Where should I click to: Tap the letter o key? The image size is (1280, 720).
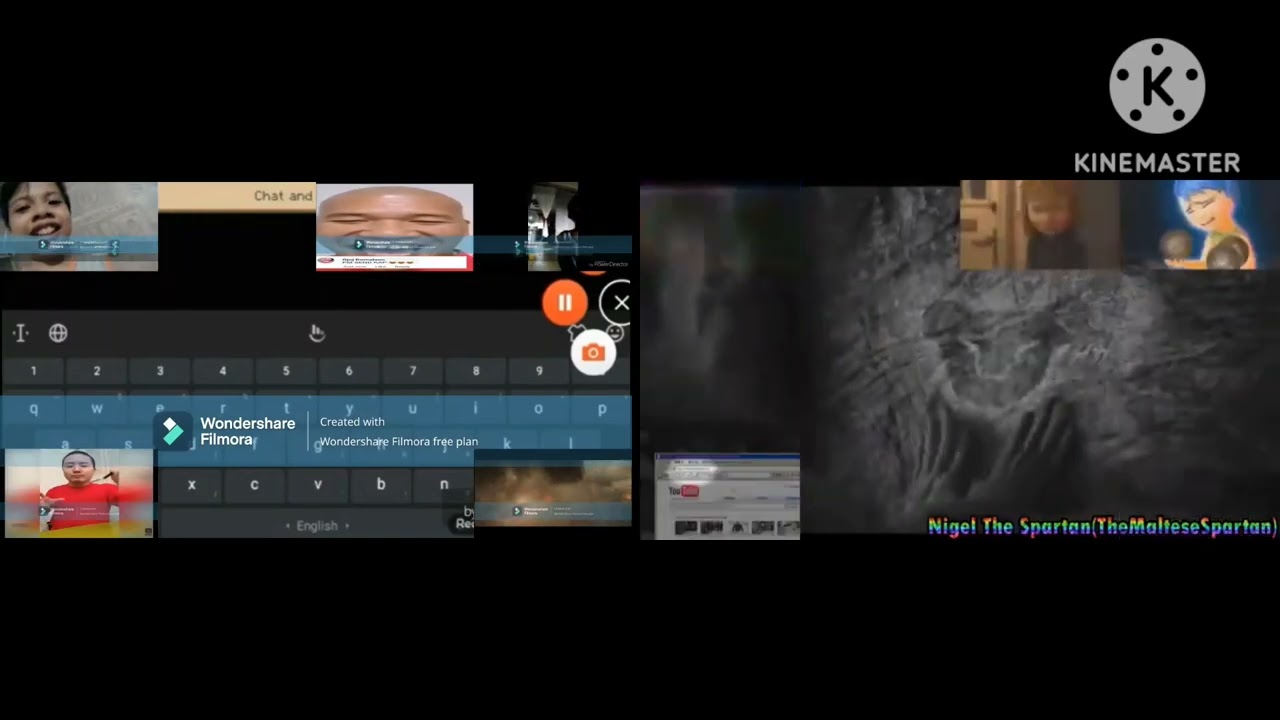point(539,408)
